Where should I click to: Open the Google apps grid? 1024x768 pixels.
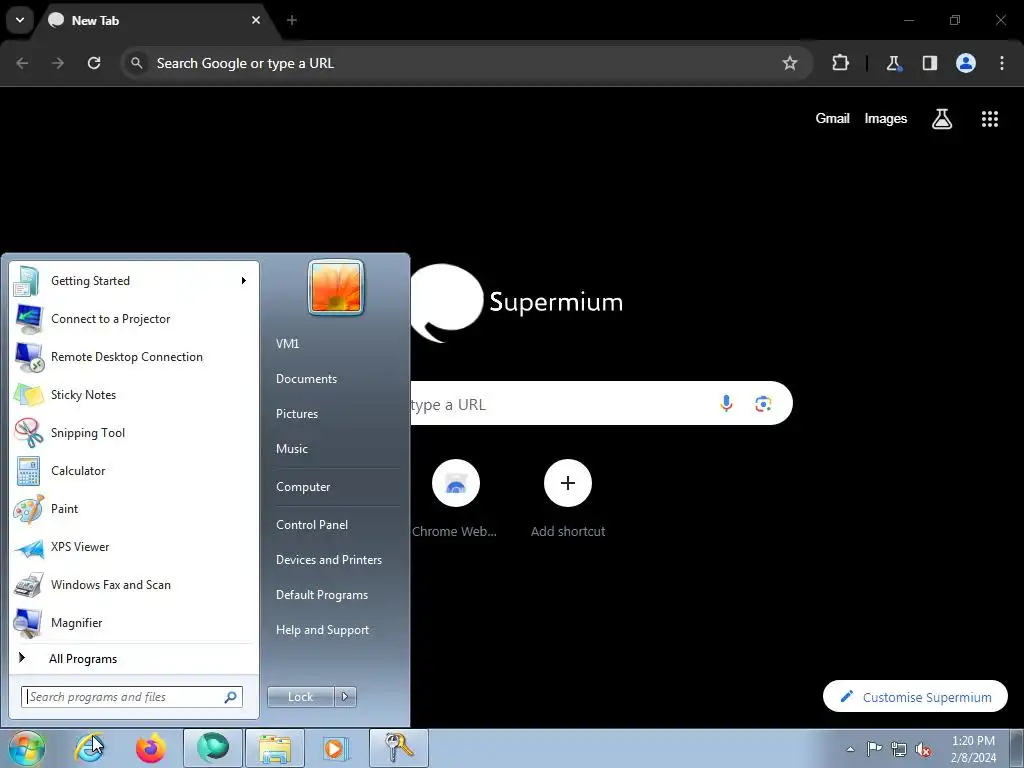coord(990,118)
